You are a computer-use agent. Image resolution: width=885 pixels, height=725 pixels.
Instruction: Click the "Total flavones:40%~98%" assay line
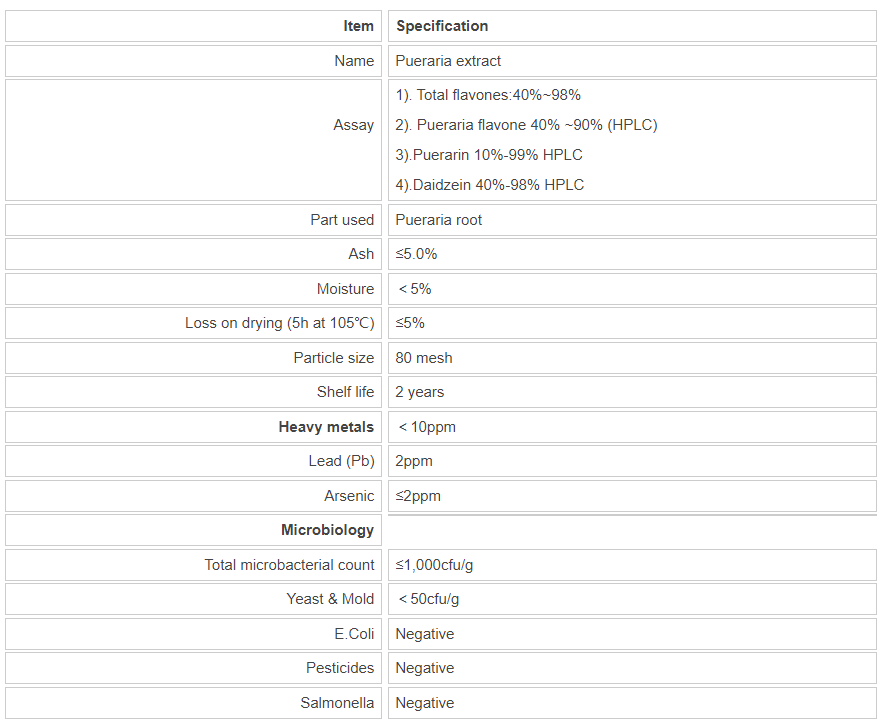pos(488,95)
